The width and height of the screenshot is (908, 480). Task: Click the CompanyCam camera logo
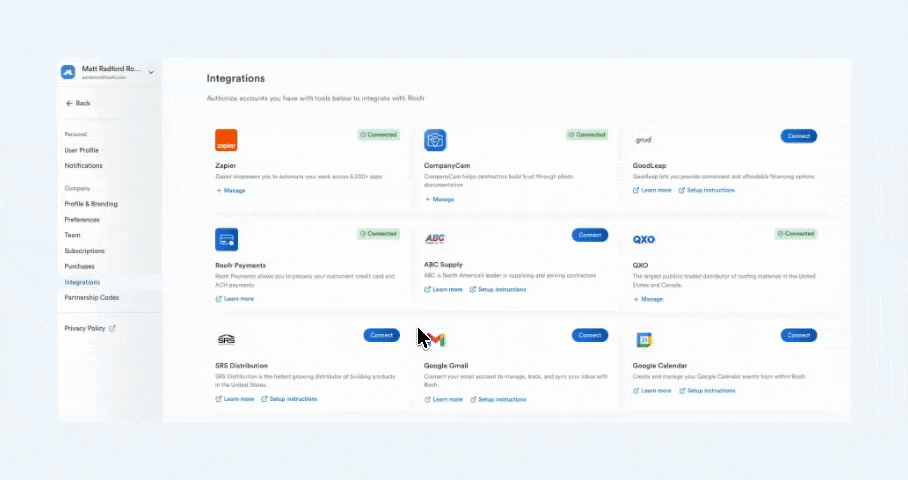(x=435, y=140)
